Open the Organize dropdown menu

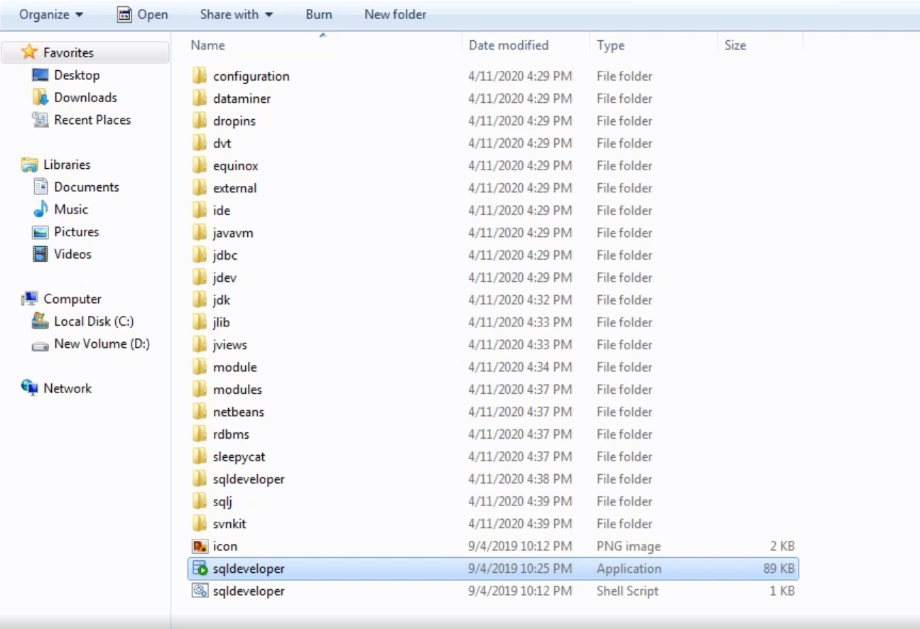click(x=51, y=14)
